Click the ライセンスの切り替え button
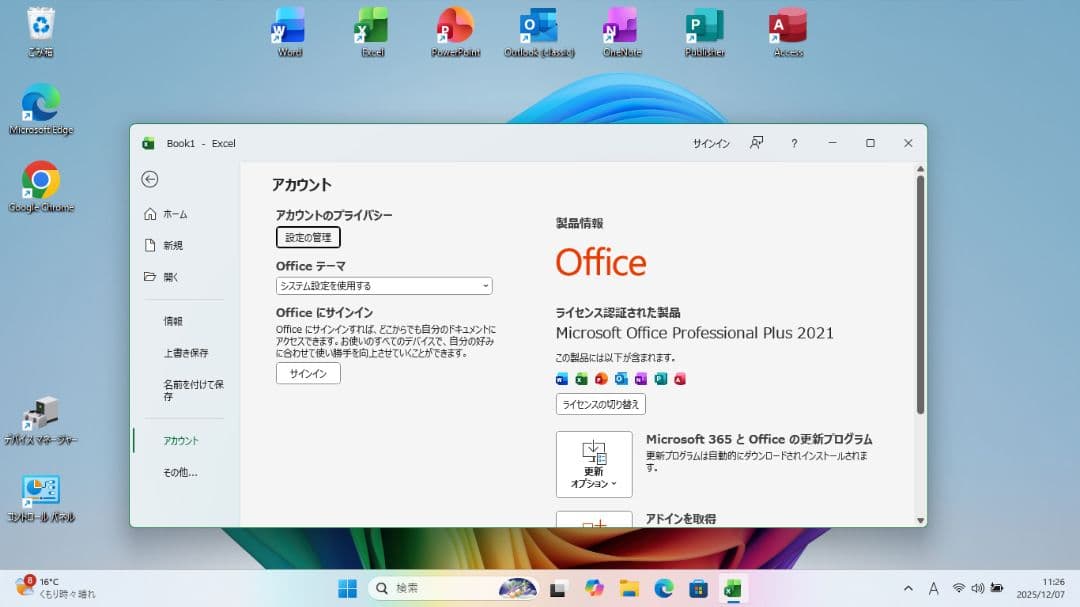1080x607 pixels. click(x=600, y=404)
